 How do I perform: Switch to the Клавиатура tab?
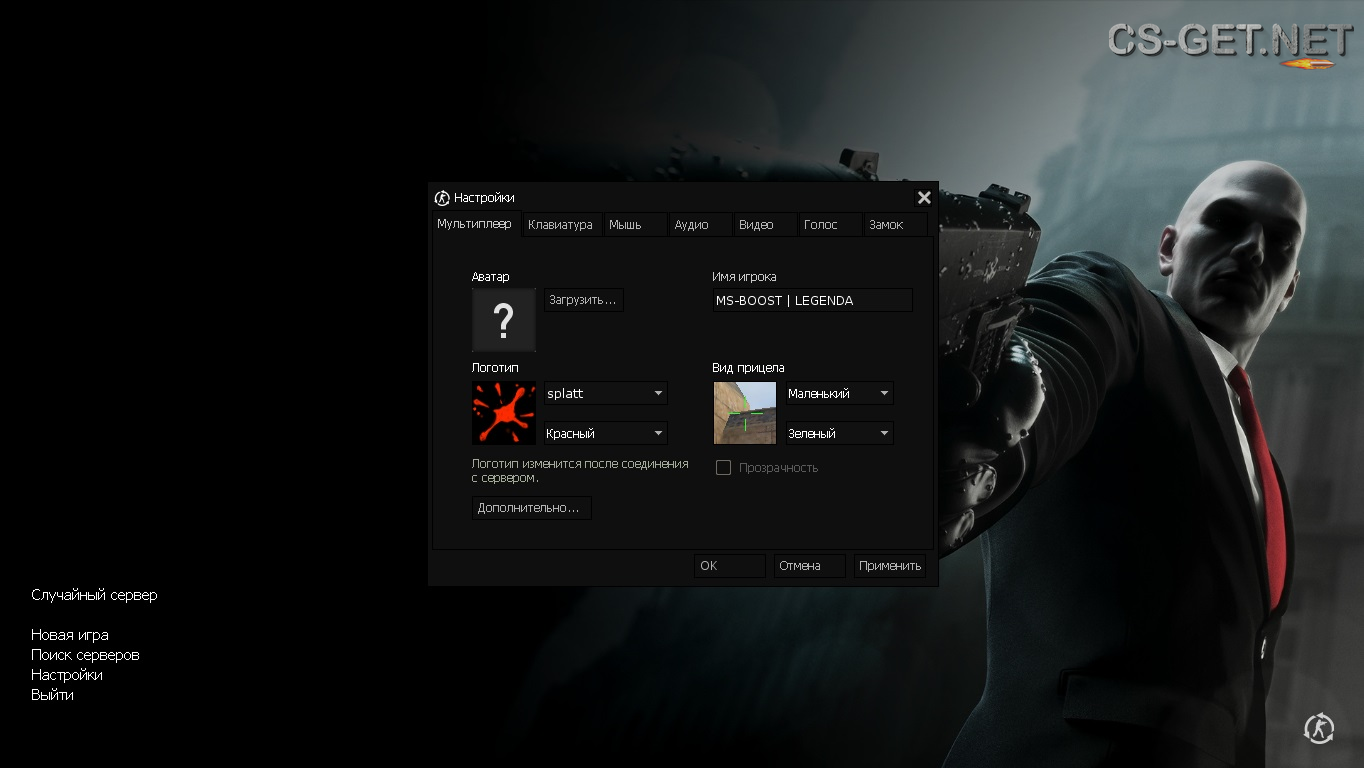point(560,225)
